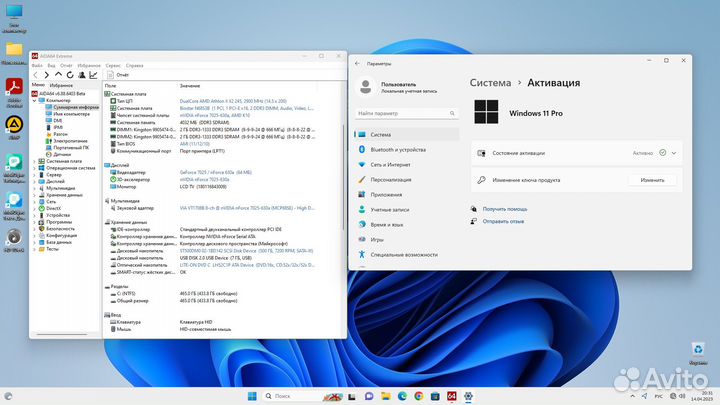Expand the Мультимедиа tree node
This screenshot has height=405, width=720.
[x=34, y=188]
